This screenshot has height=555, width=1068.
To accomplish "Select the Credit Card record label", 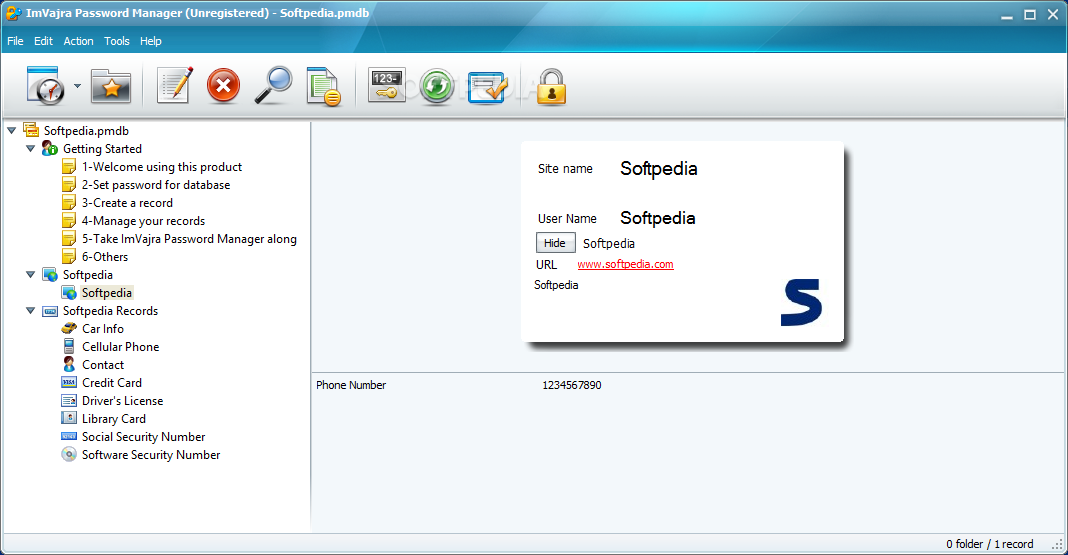I will pos(112,383).
